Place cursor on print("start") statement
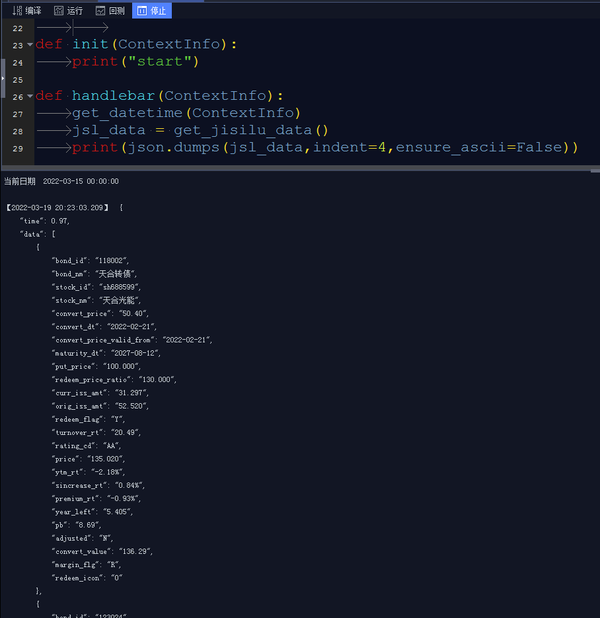Viewport: 600px width, 618px height. coord(136,62)
